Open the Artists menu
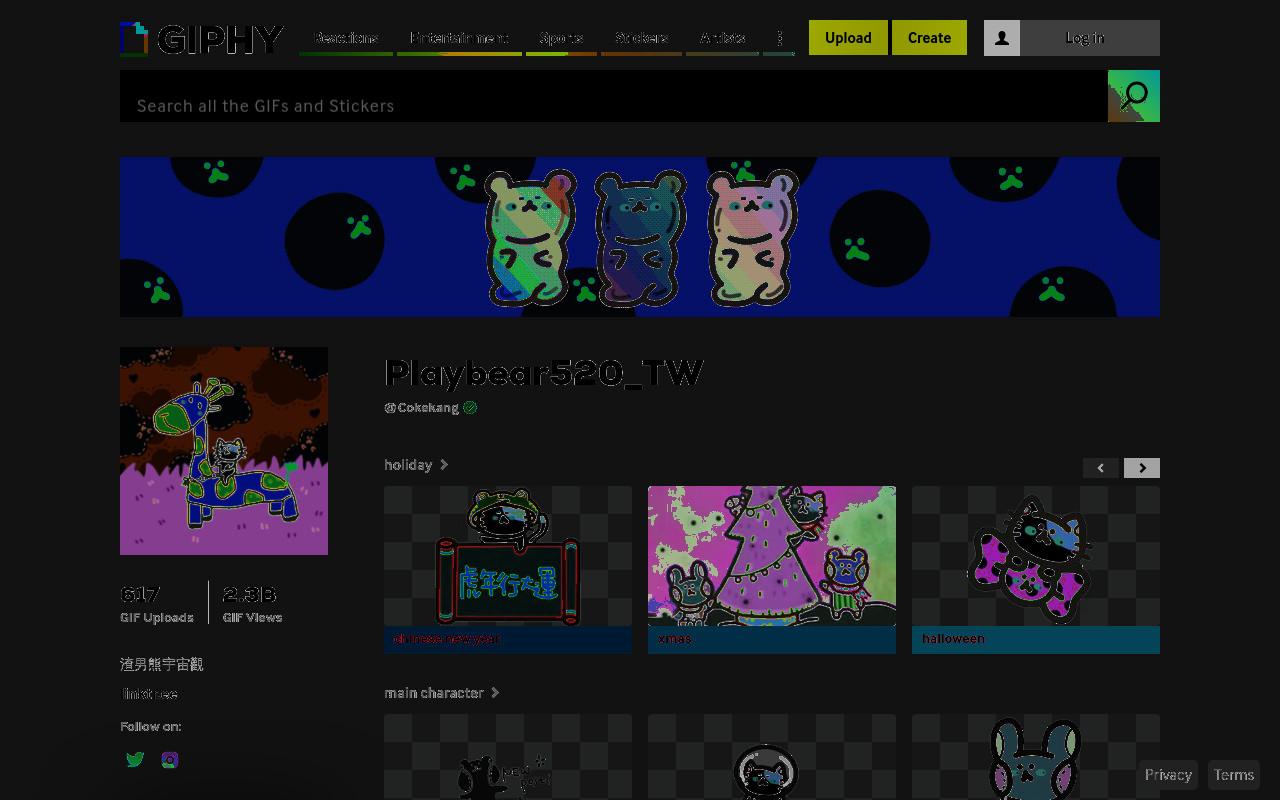1280x800 pixels. point(722,38)
